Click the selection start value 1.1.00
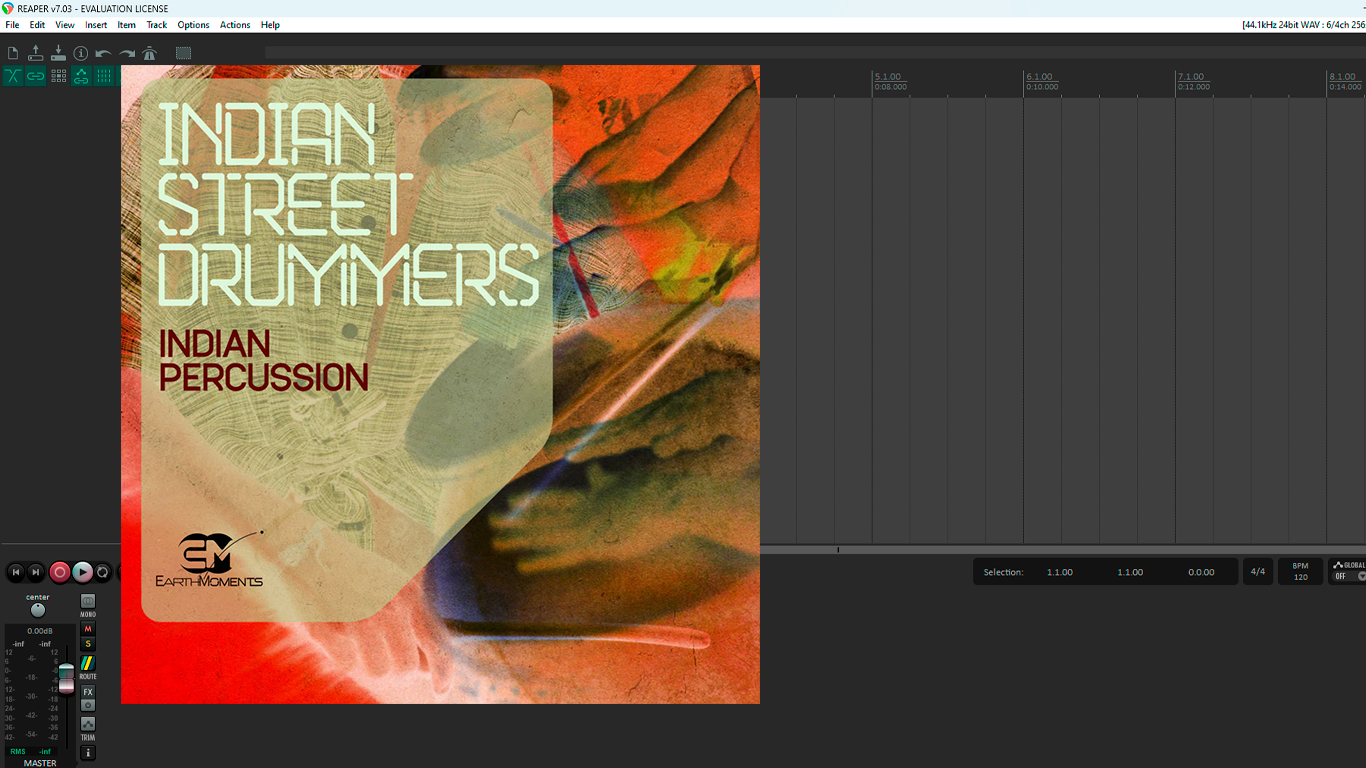Screen dimensions: 1366x768 (1060, 572)
